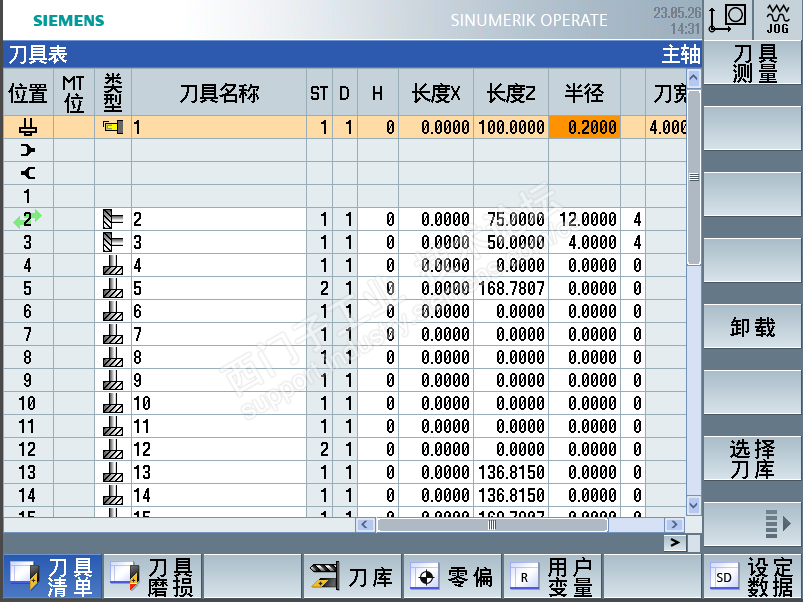803x602 pixels.
Task: Click the 长度Z value 50.0000
Action: tap(515, 242)
